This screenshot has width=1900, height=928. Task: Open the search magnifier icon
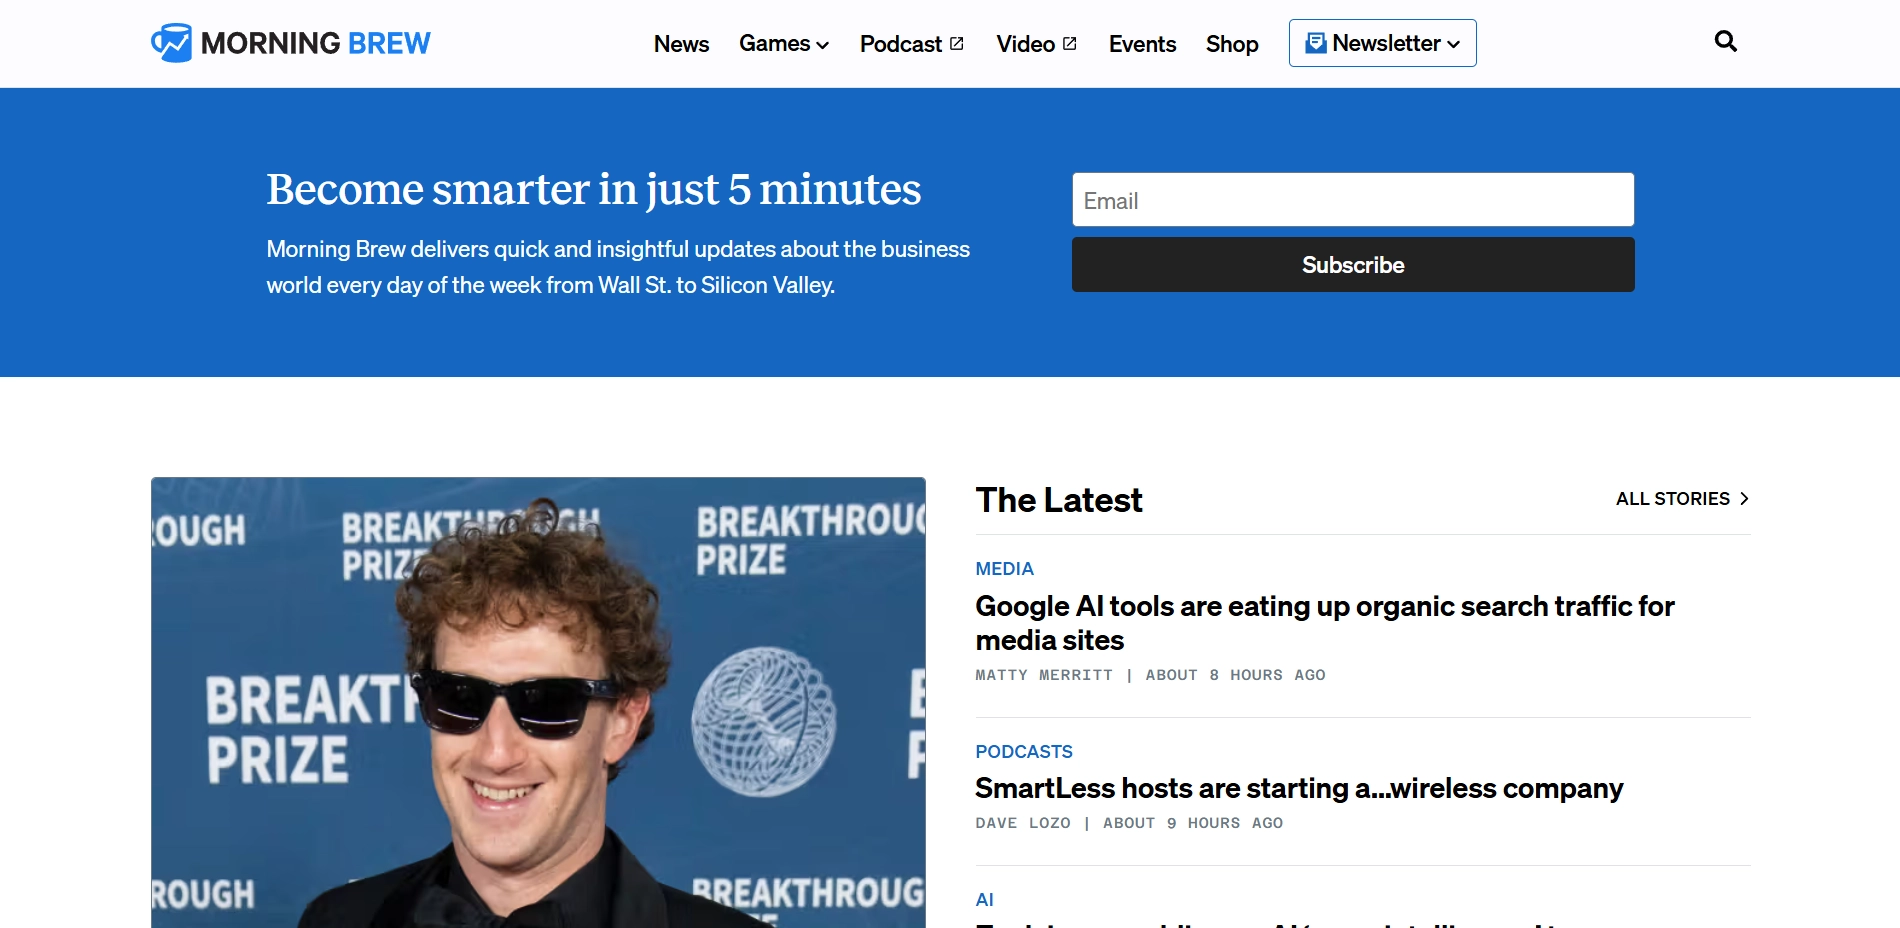(x=1725, y=41)
